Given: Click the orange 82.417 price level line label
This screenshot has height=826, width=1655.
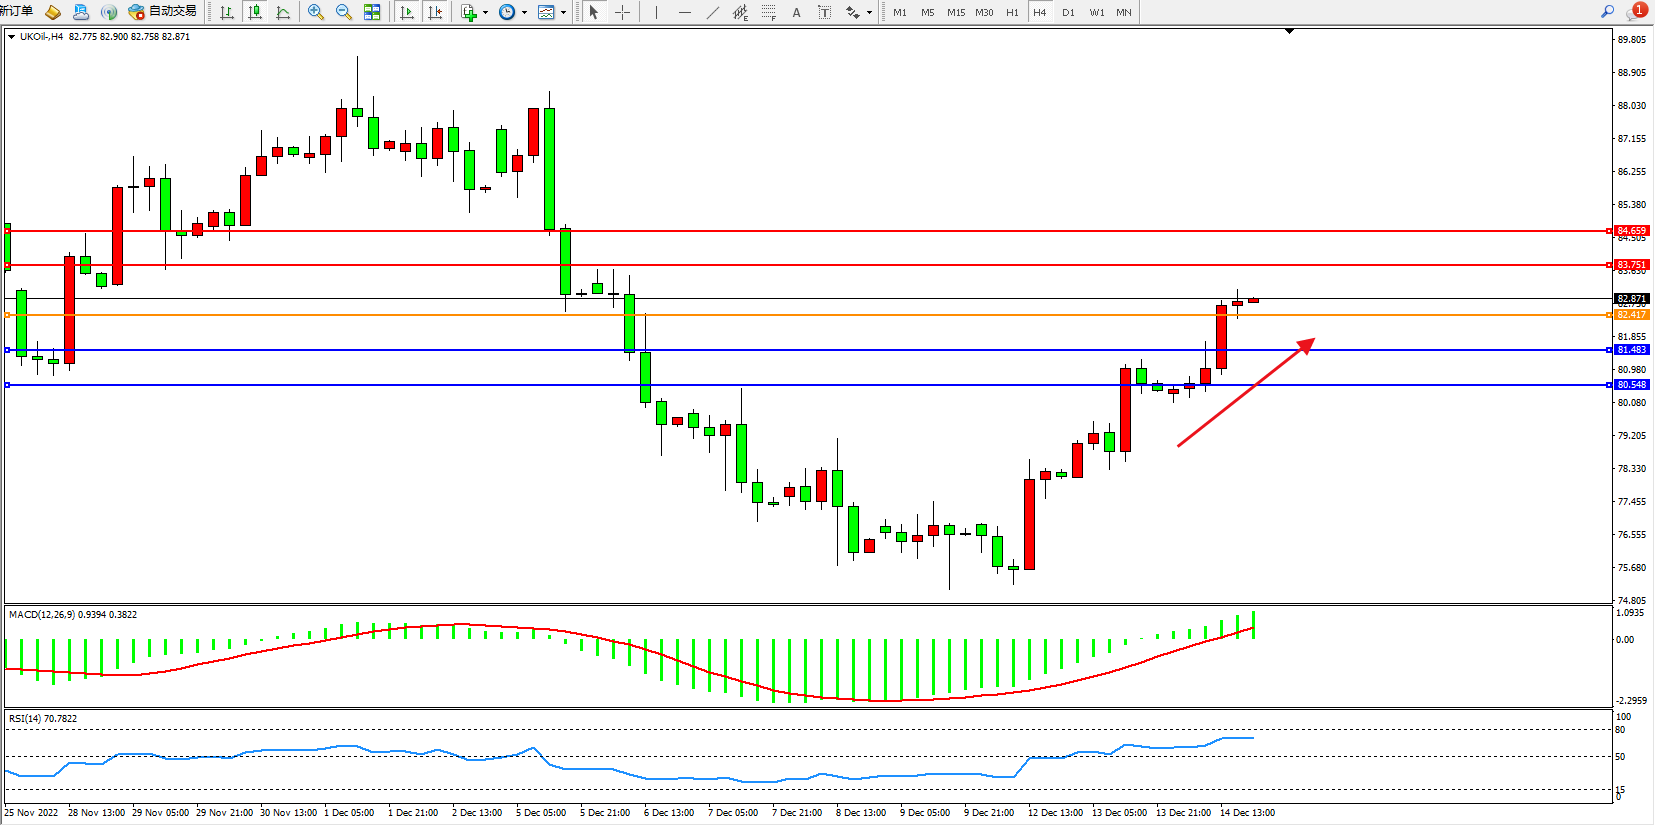Looking at the screenshot, I should pyautogui.click(x=1631, y=315).
